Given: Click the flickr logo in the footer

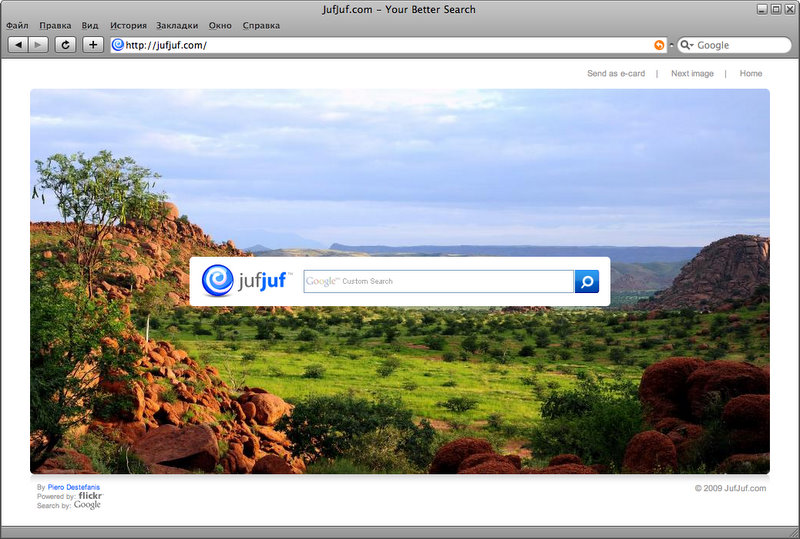Looking at the screenshot, I should click(91, 496).
